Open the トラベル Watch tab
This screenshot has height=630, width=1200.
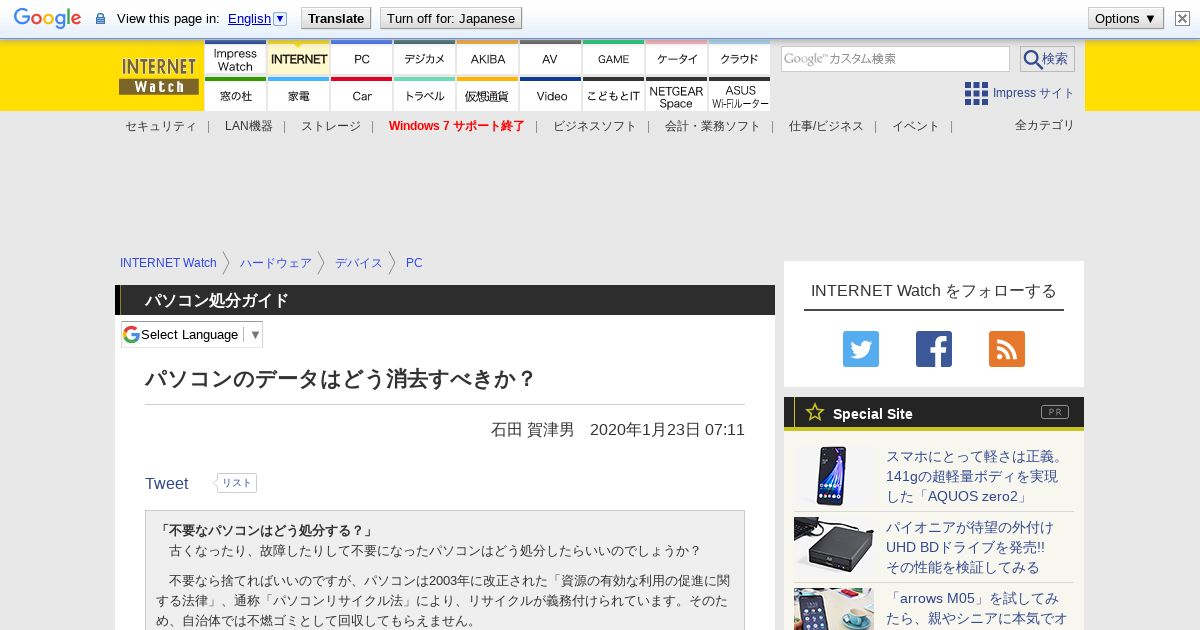click(x=425, y=95)
